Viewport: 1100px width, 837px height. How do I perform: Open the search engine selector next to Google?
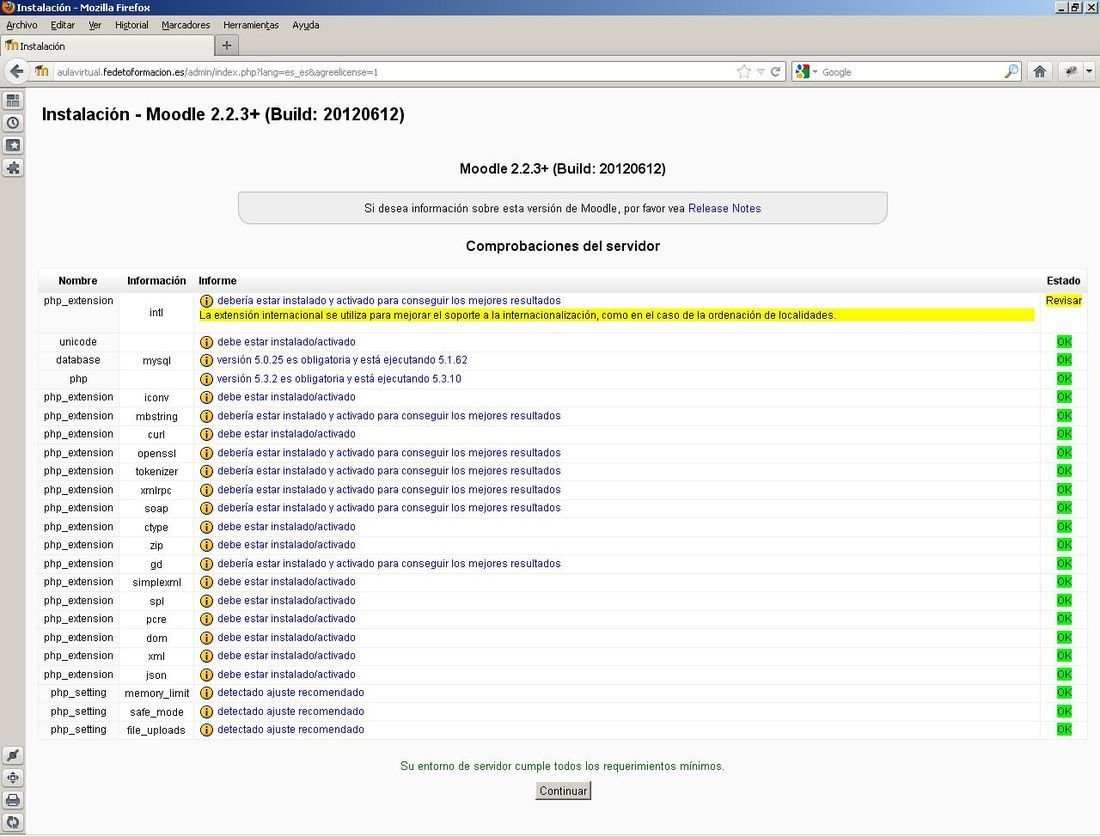[x=807, y=72]
